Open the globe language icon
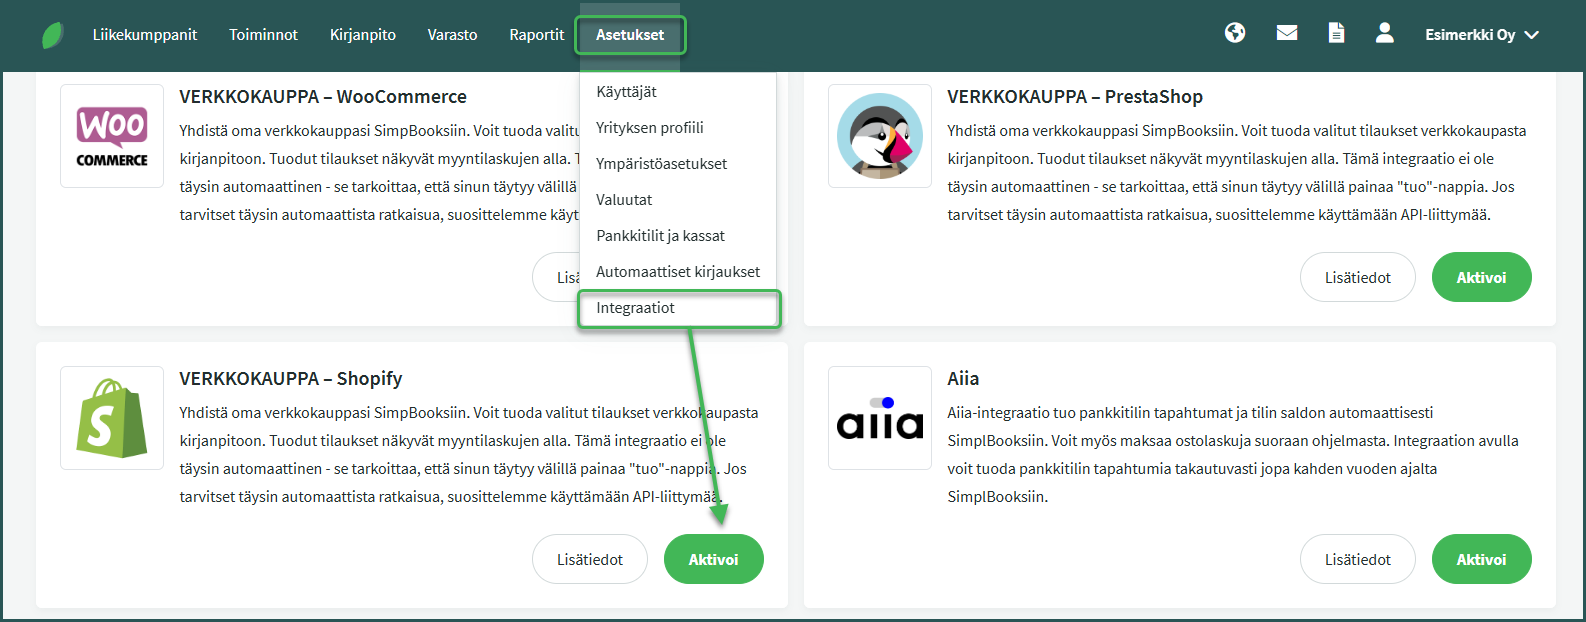Image resolution: width=1586 pixels, height=622 pixels. [x=1235, y=33]
